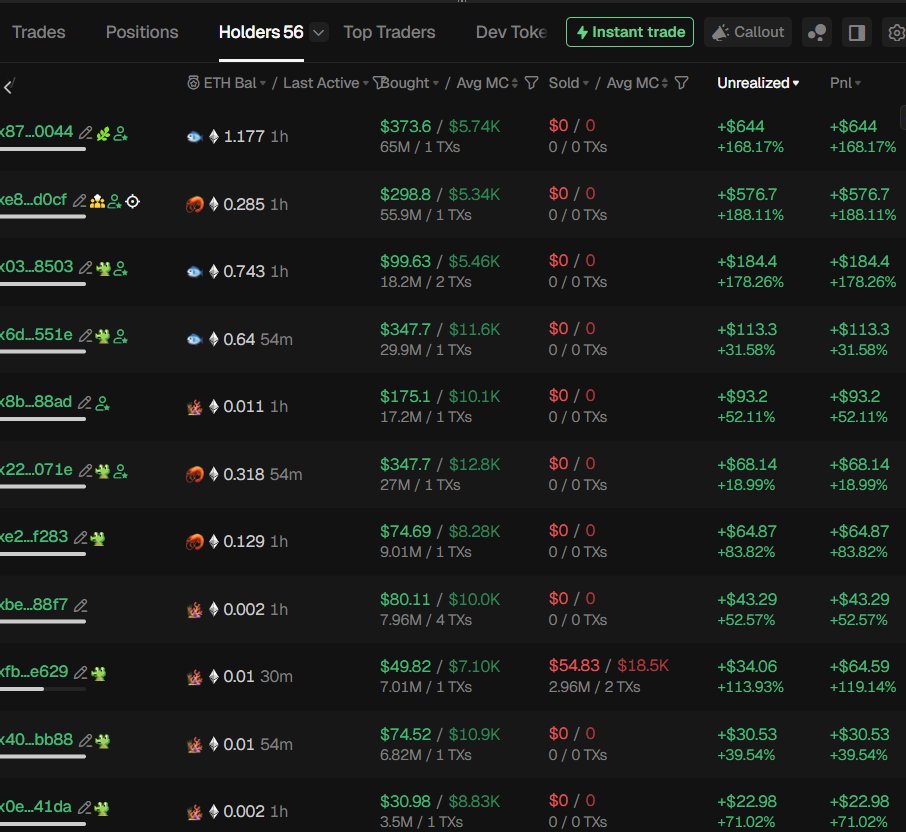Click the fish icon in the 1.177 ETH row
The width and height of the screenshot is (906, 832).
pyautogui.click(x=194, y=137)
